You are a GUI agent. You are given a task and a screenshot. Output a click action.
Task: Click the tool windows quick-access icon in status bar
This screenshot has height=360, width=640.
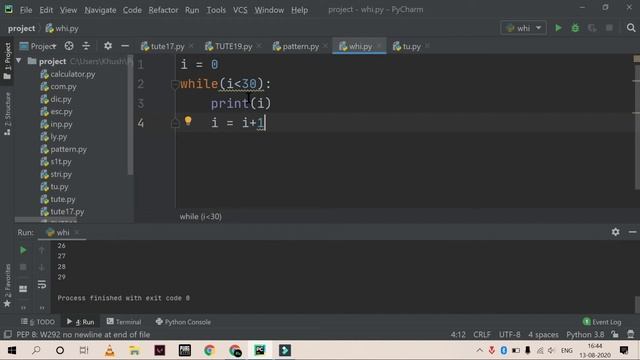click(7, 334)
